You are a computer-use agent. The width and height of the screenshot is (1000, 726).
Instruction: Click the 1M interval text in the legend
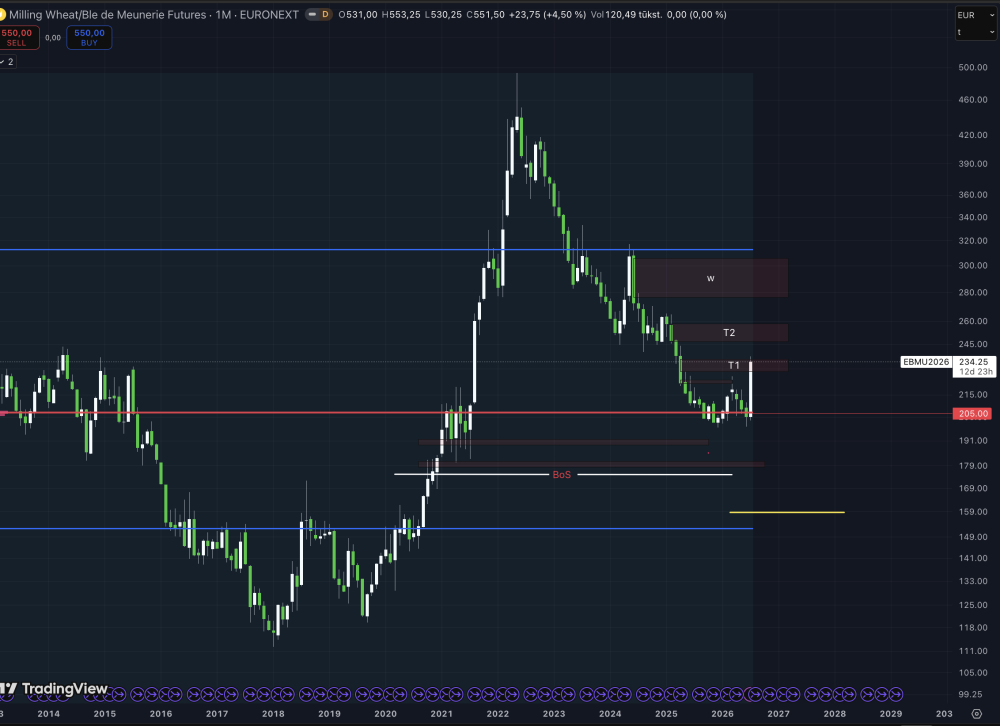[x=223, y=15]
